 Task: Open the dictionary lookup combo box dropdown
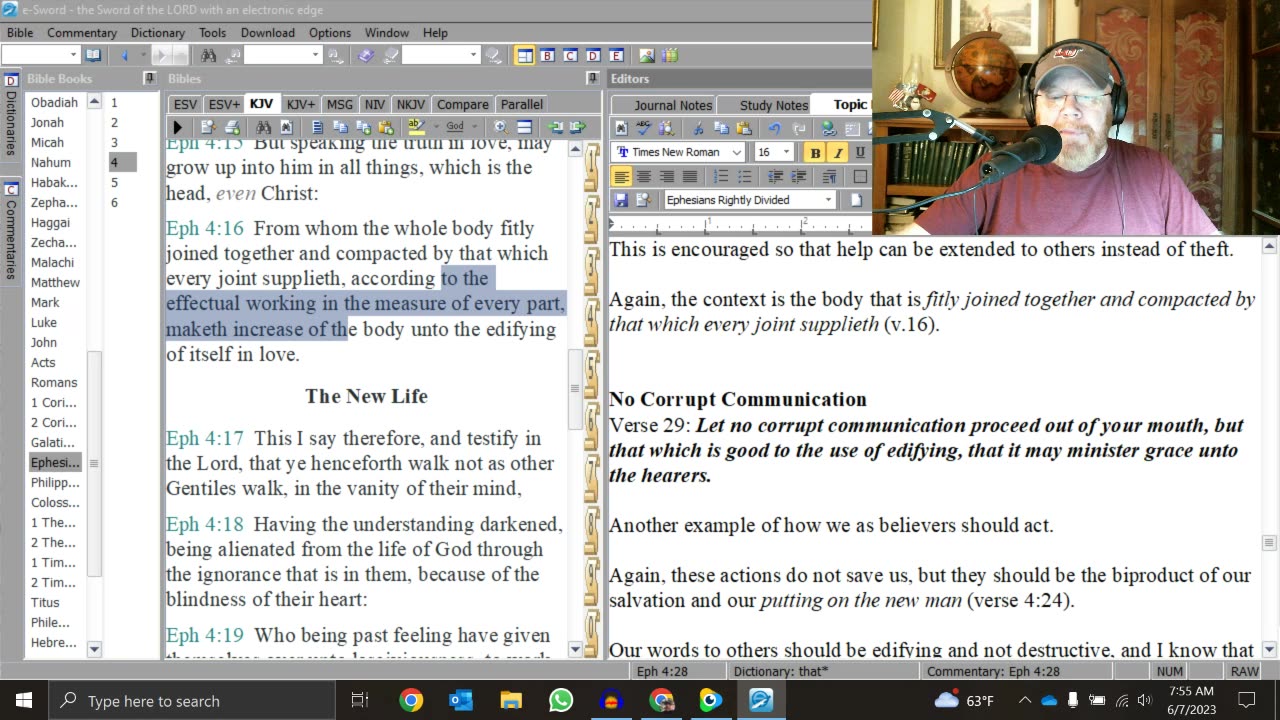point(473,55)
